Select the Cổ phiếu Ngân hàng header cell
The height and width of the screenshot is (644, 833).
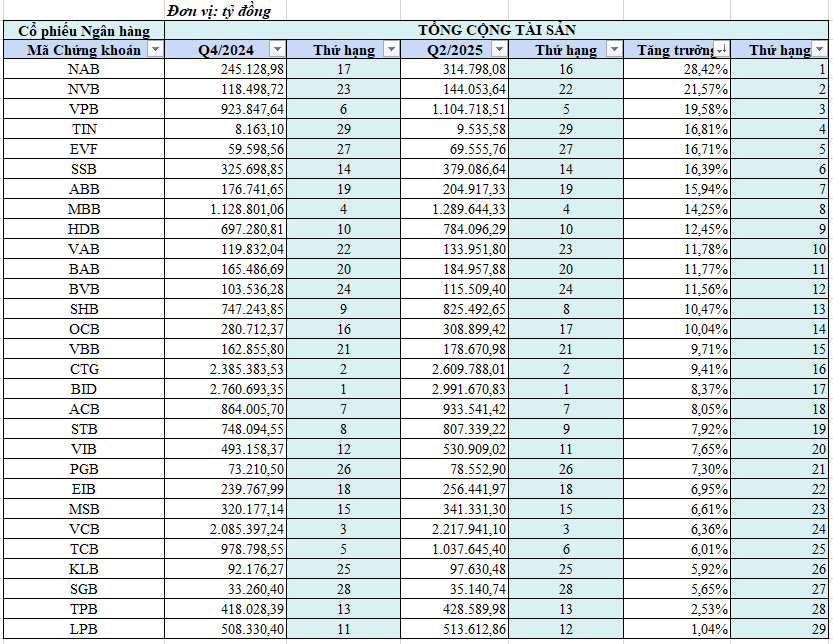[x=84, y=30]
